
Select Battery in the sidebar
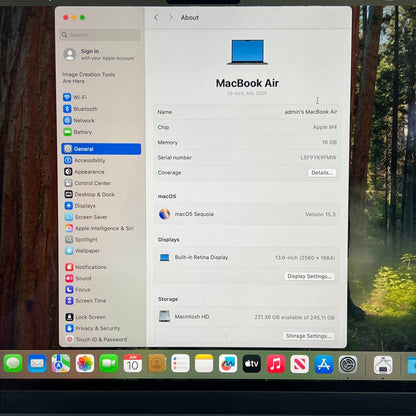[x=77, y=132]
